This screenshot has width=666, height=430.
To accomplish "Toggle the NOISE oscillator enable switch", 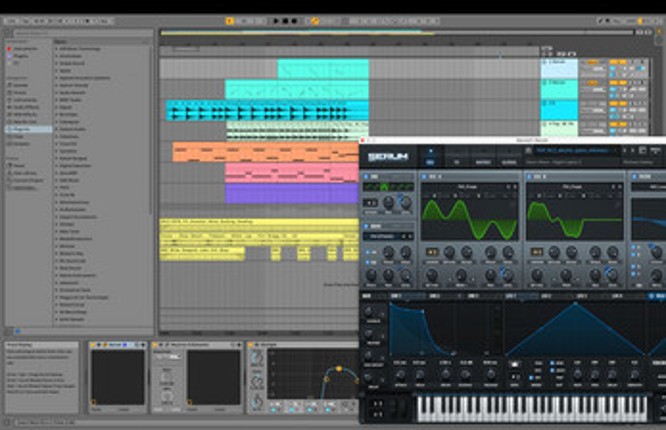I will click(x=366, y=226).
